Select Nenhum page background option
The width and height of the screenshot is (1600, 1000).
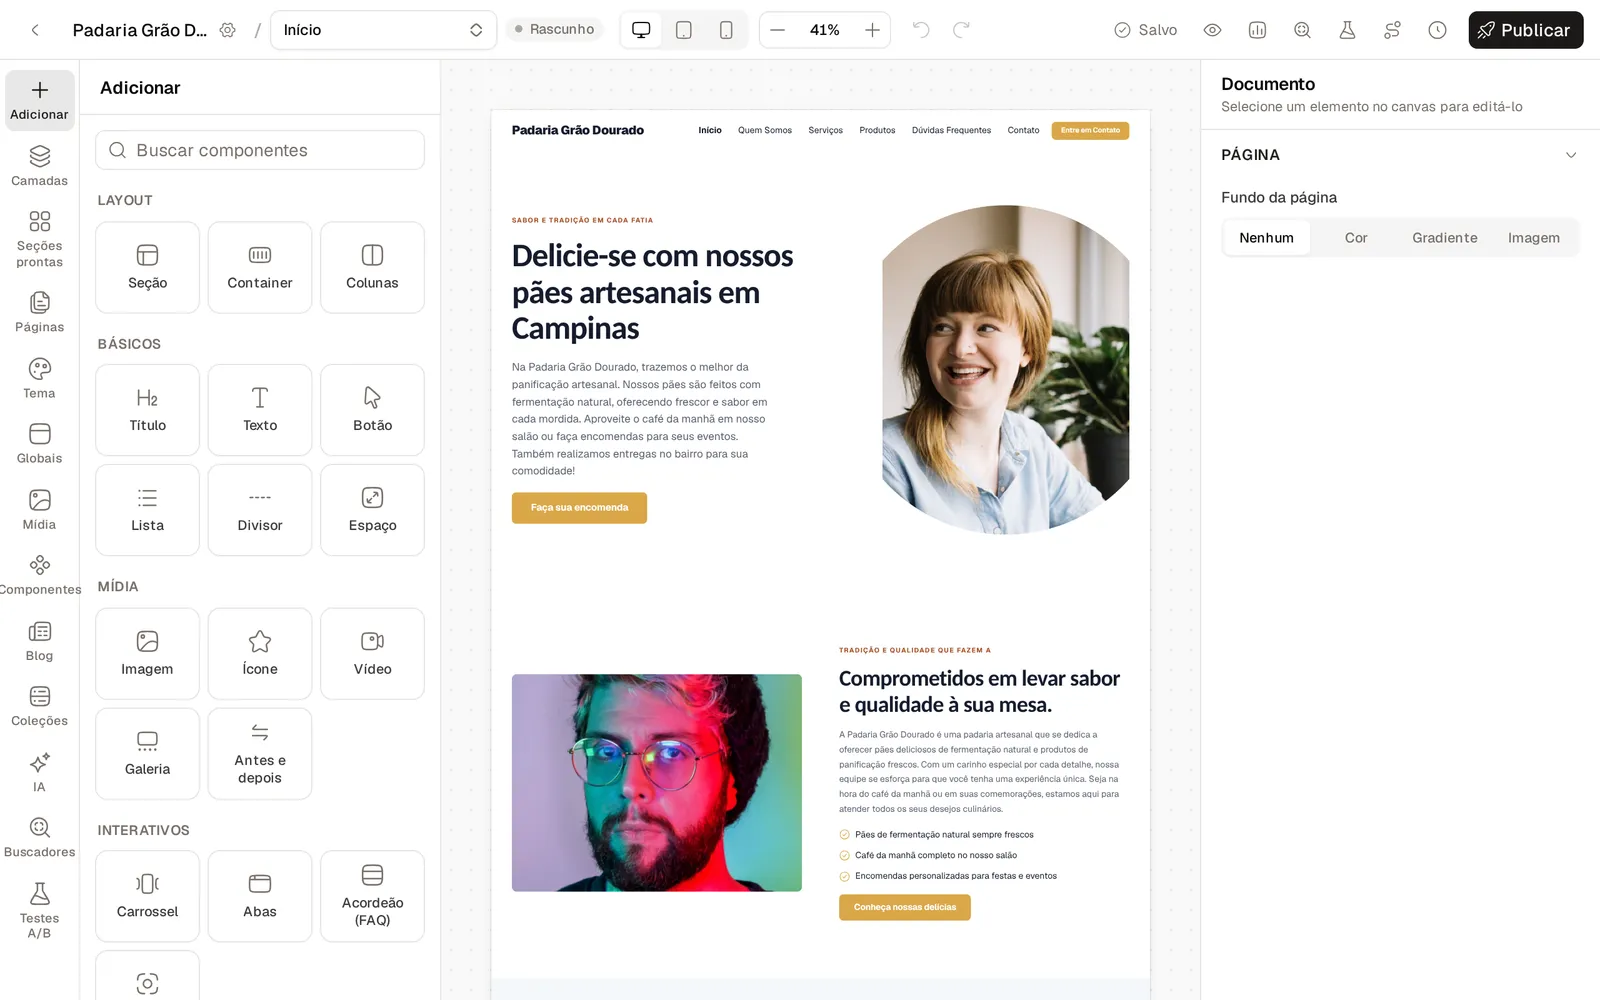point(1266,238)
